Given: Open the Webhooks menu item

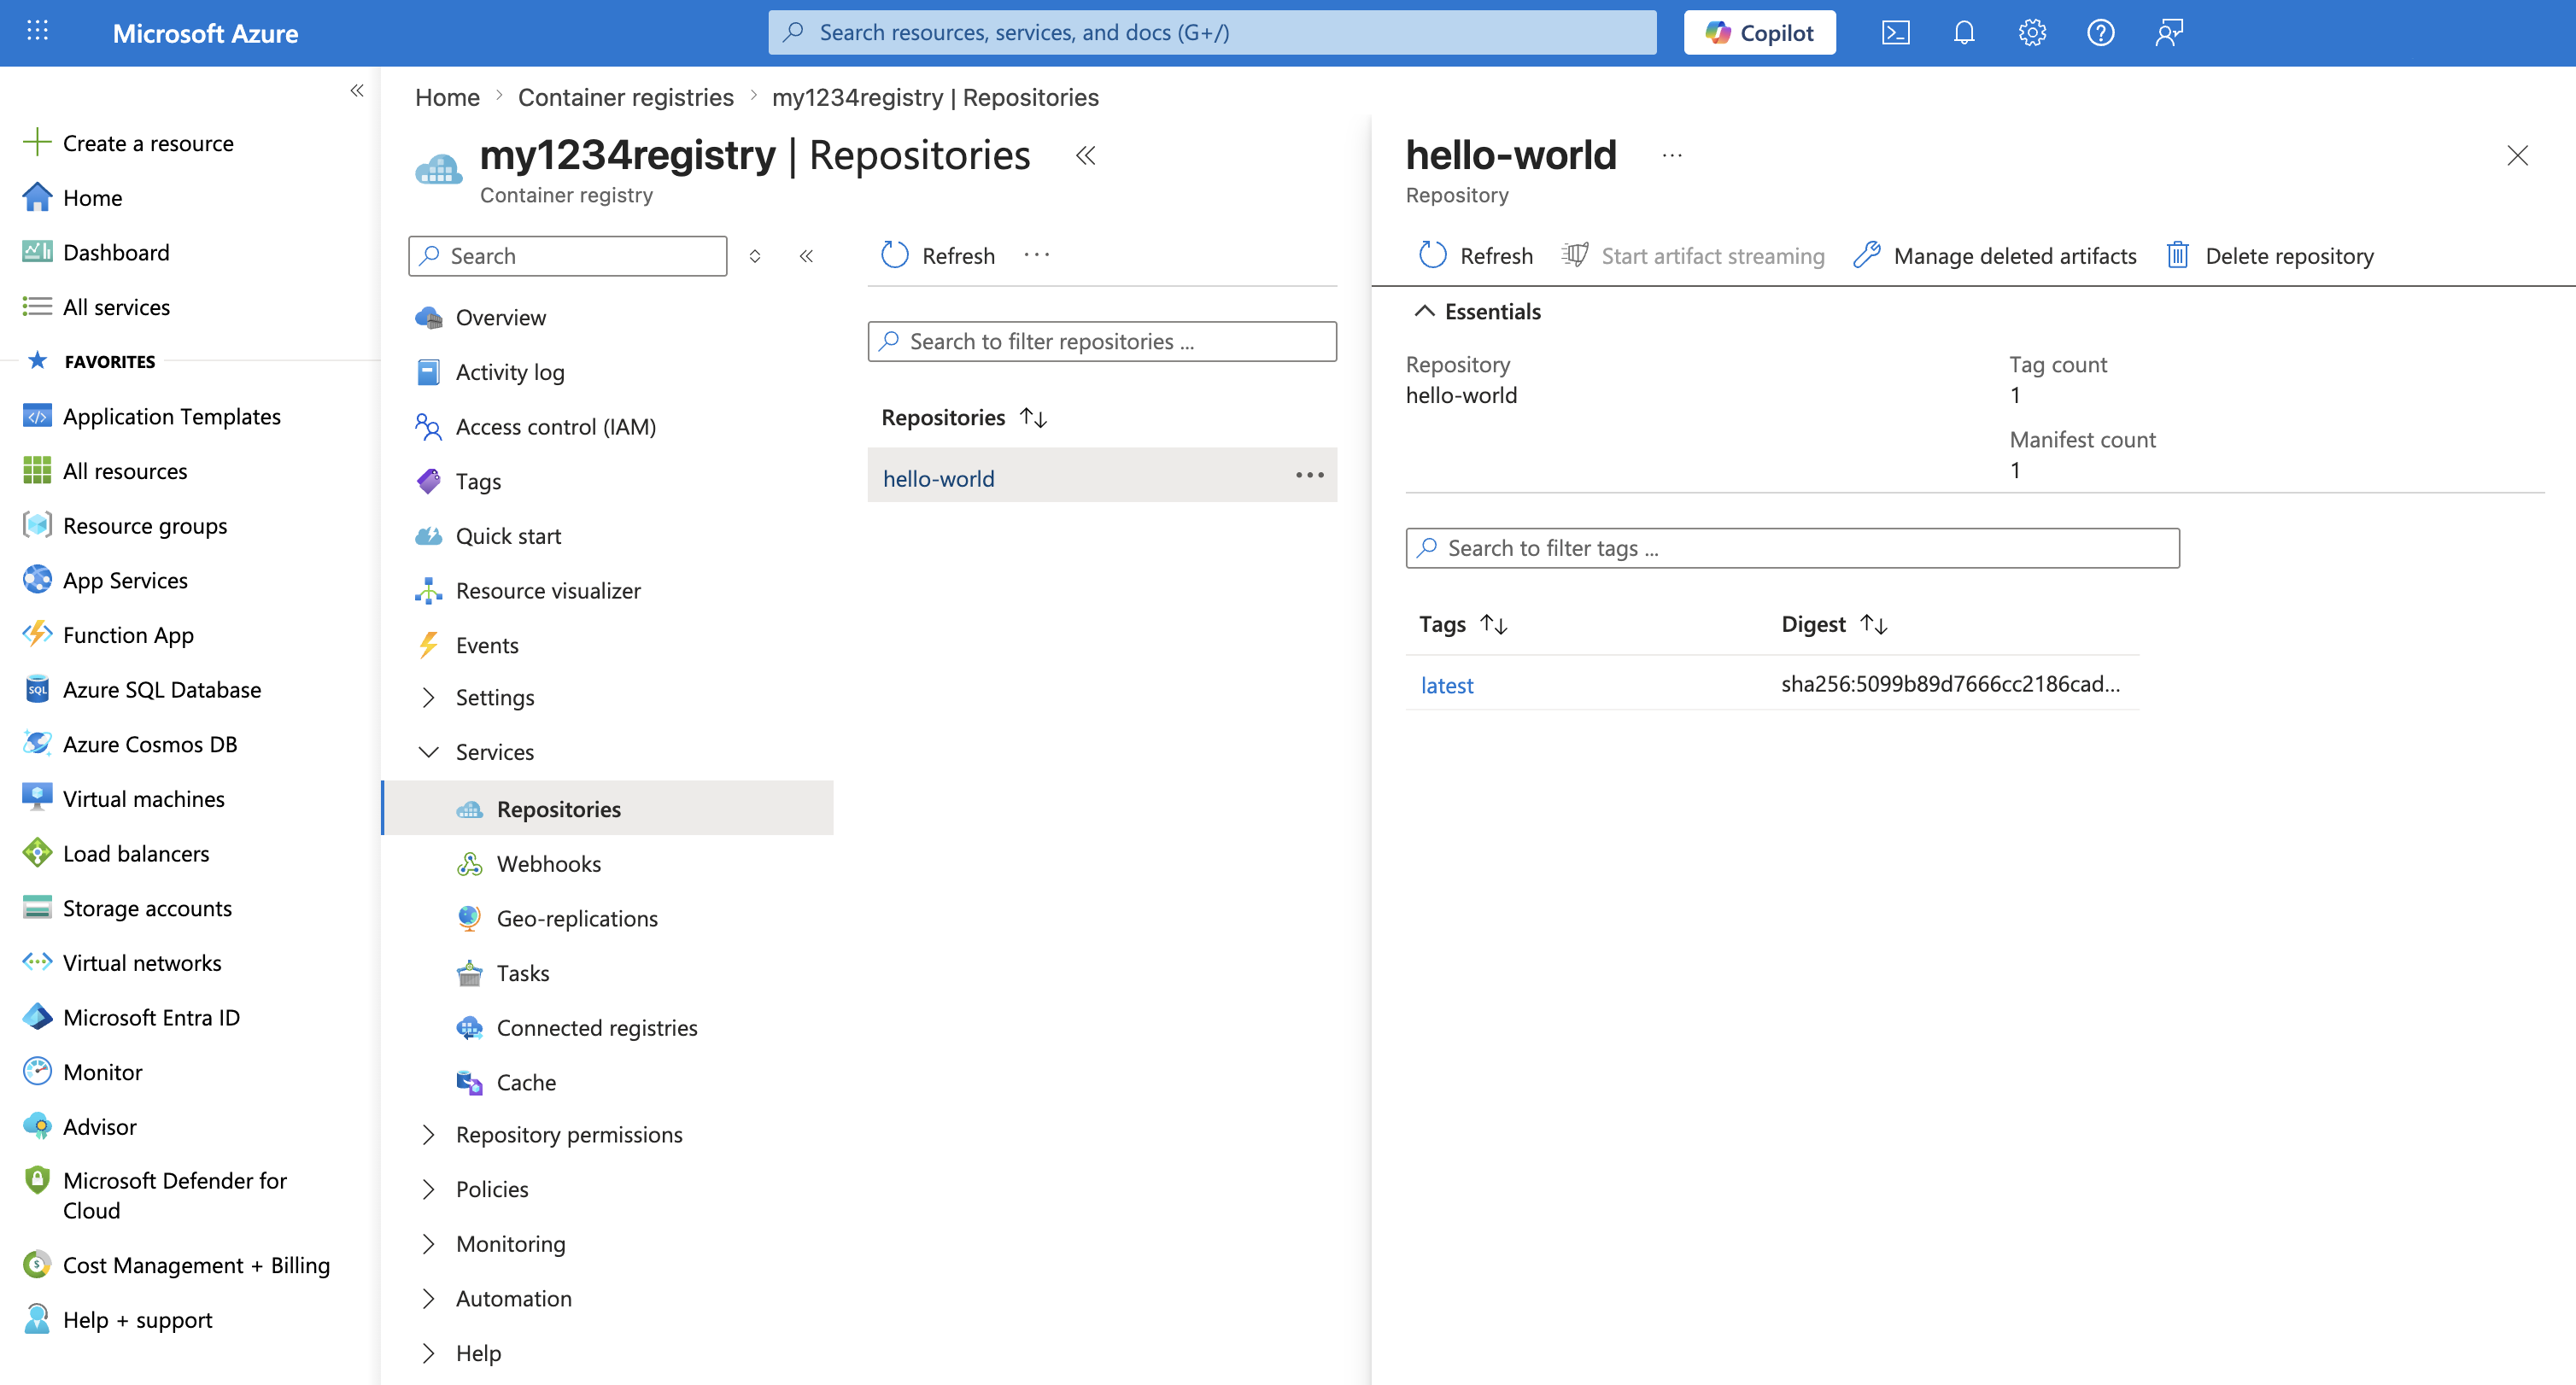Looking at the screenshot, I should point(548,863).
